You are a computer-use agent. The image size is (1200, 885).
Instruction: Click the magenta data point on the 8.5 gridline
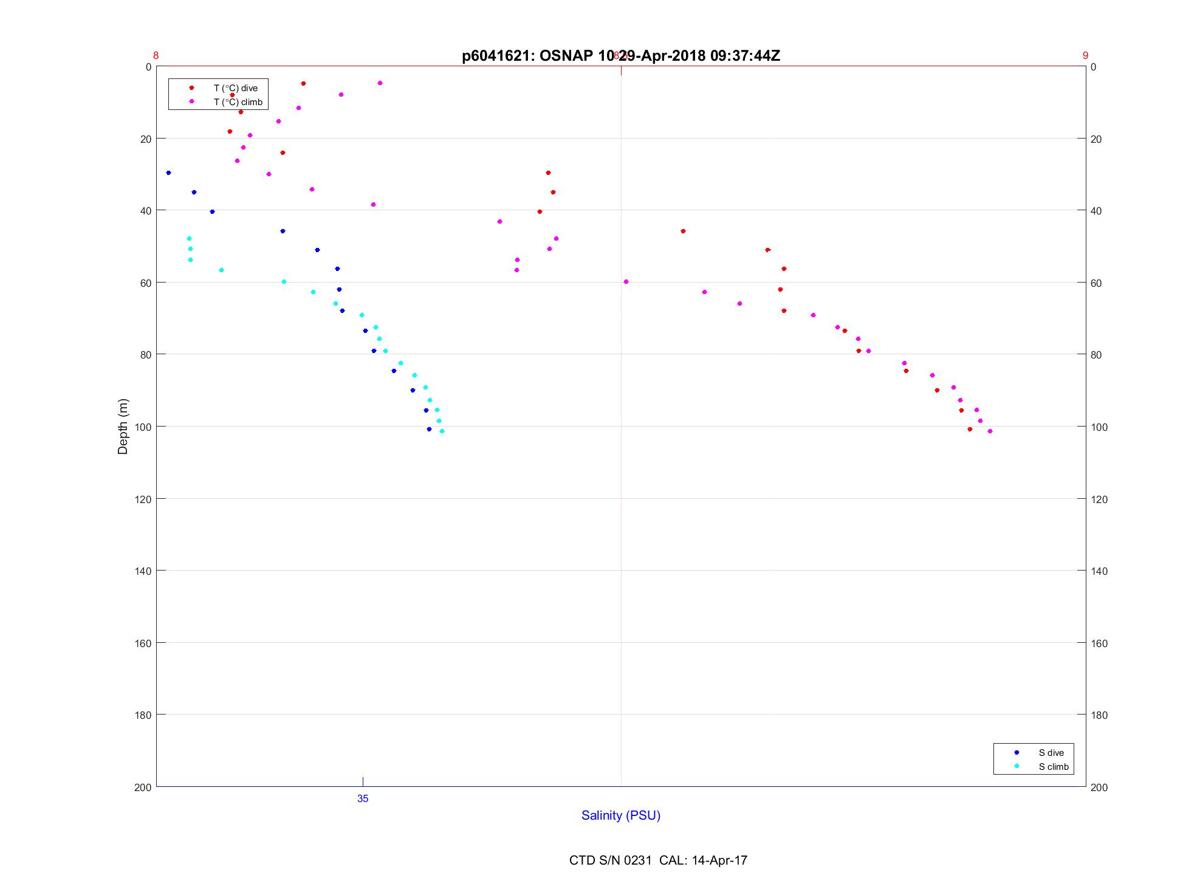(626, 282)
